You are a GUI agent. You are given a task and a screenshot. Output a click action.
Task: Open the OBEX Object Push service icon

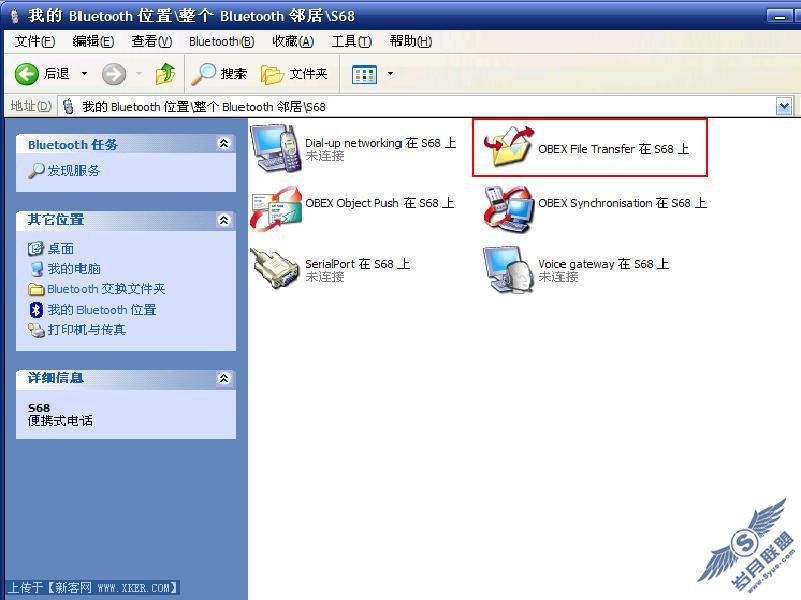276,208
